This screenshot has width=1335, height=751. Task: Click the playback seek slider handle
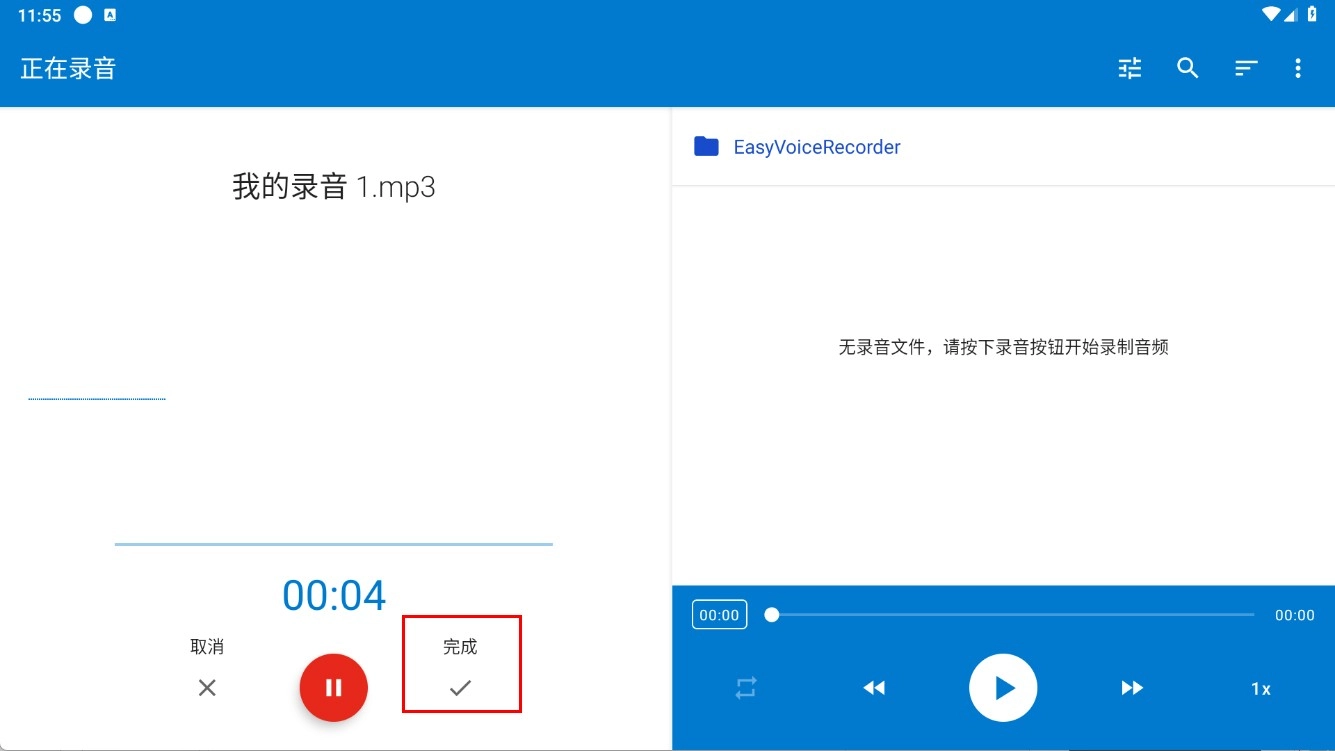(772, 615)
